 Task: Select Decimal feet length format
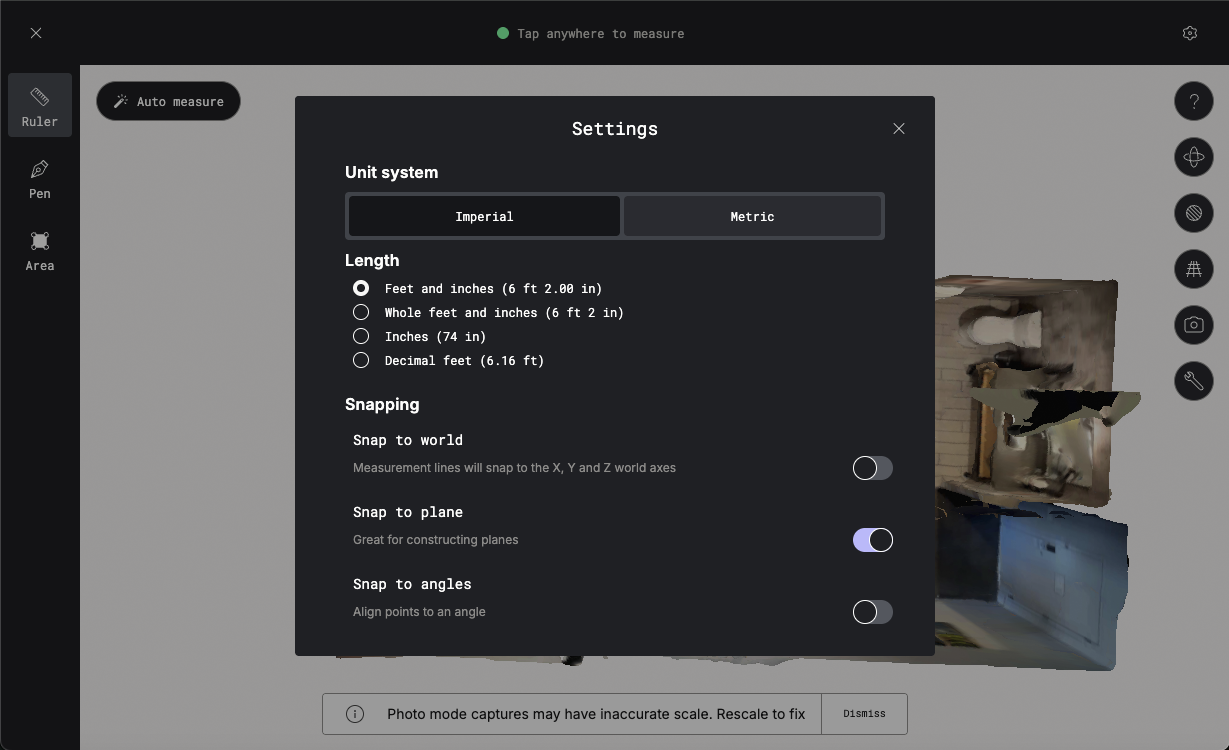(361, 360)
